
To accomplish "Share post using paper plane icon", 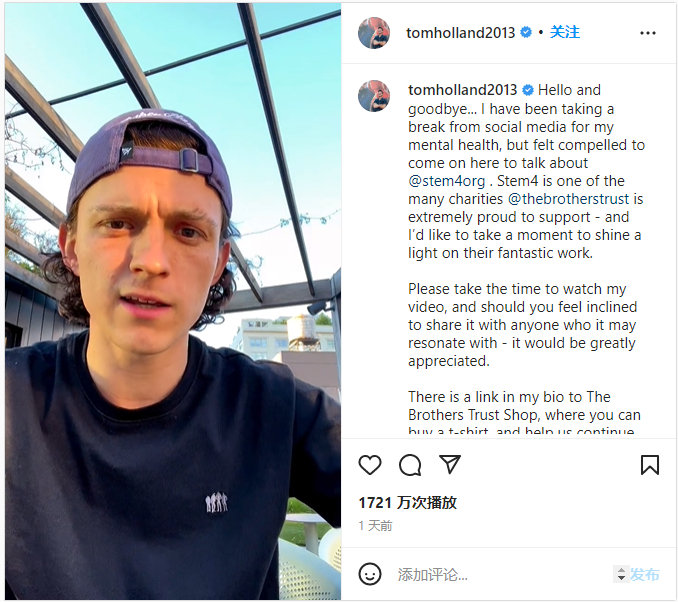I will click(x=450, y=464).
